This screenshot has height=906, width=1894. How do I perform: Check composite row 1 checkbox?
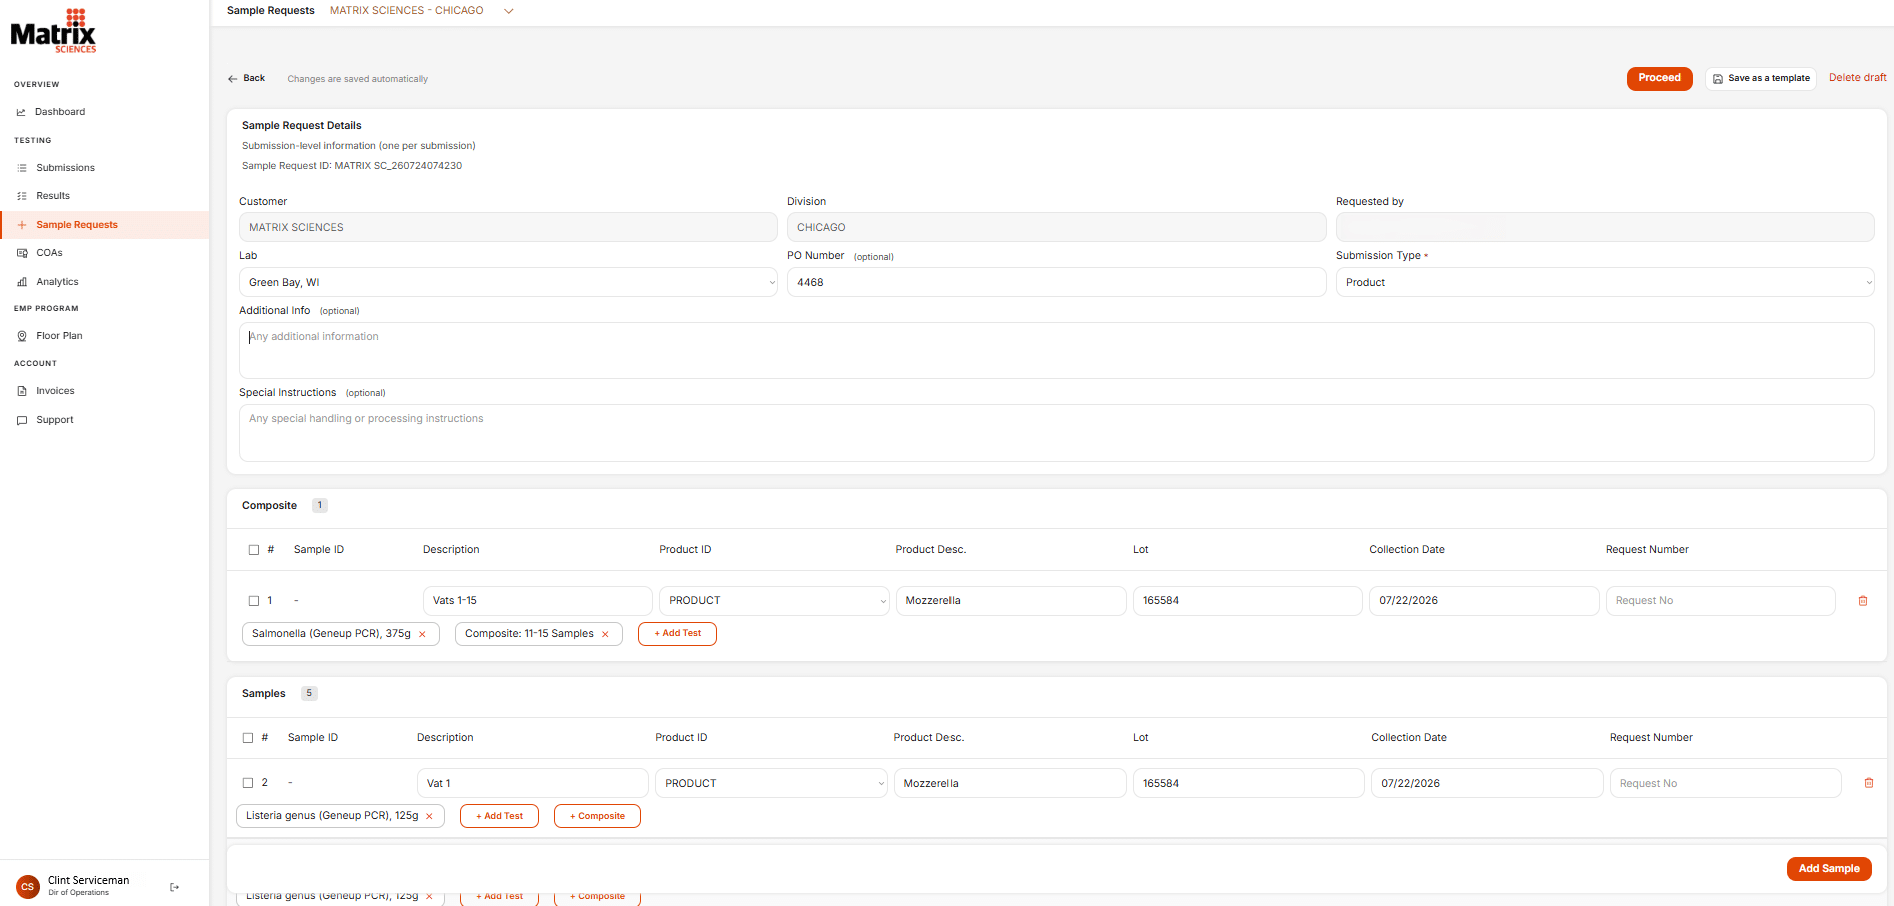(254, 601)
